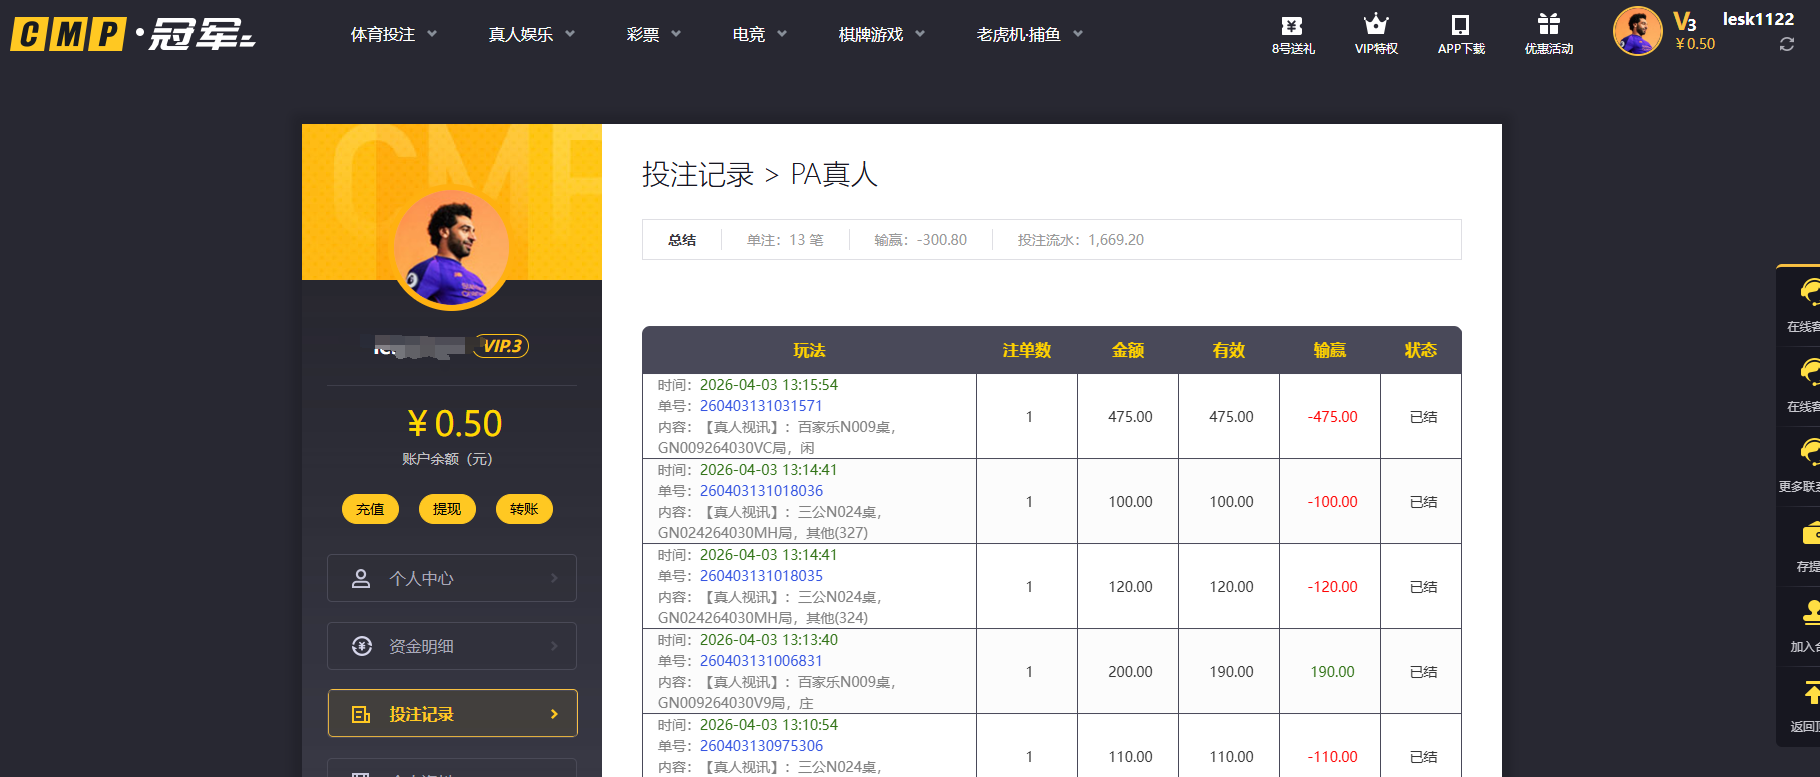
Task: Open bet order 260403130975306
Action: 761,746
